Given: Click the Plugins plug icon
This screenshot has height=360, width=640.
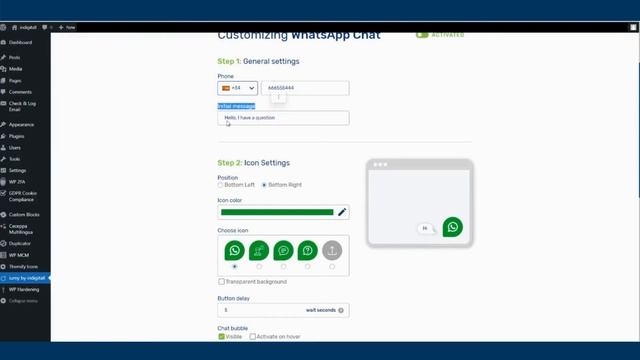Looking at the screenshot, I should tap(3, 136).
